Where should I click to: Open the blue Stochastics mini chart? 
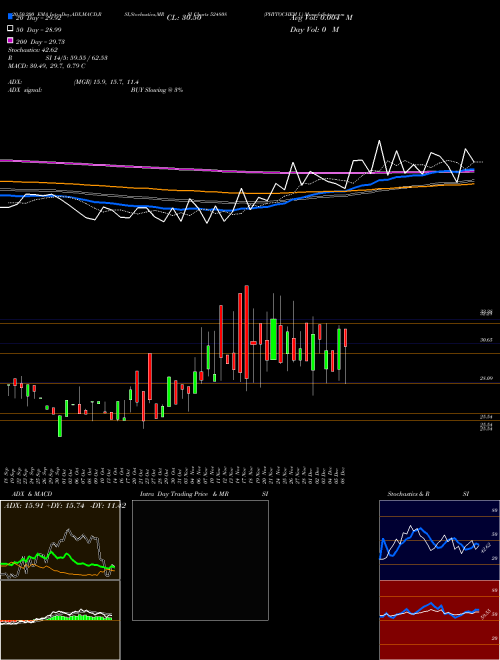pos(439,540)
